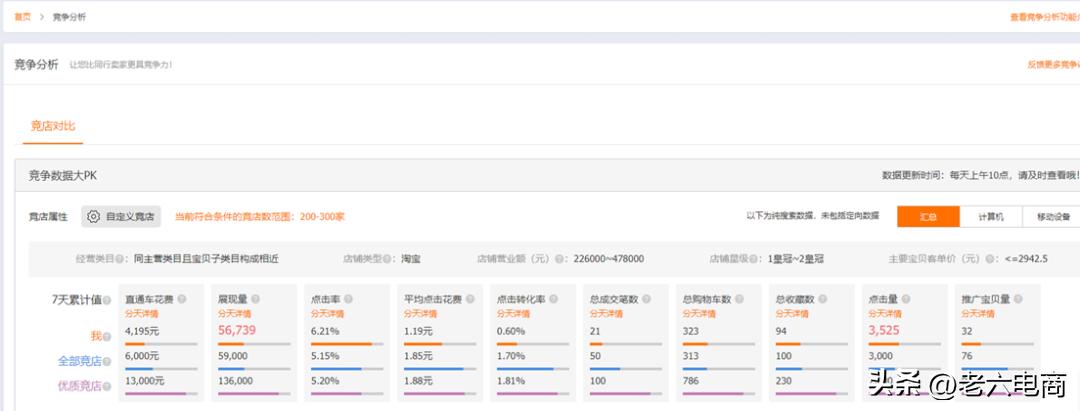Click help icon next to 总购物车数

(x=738, y=299)
